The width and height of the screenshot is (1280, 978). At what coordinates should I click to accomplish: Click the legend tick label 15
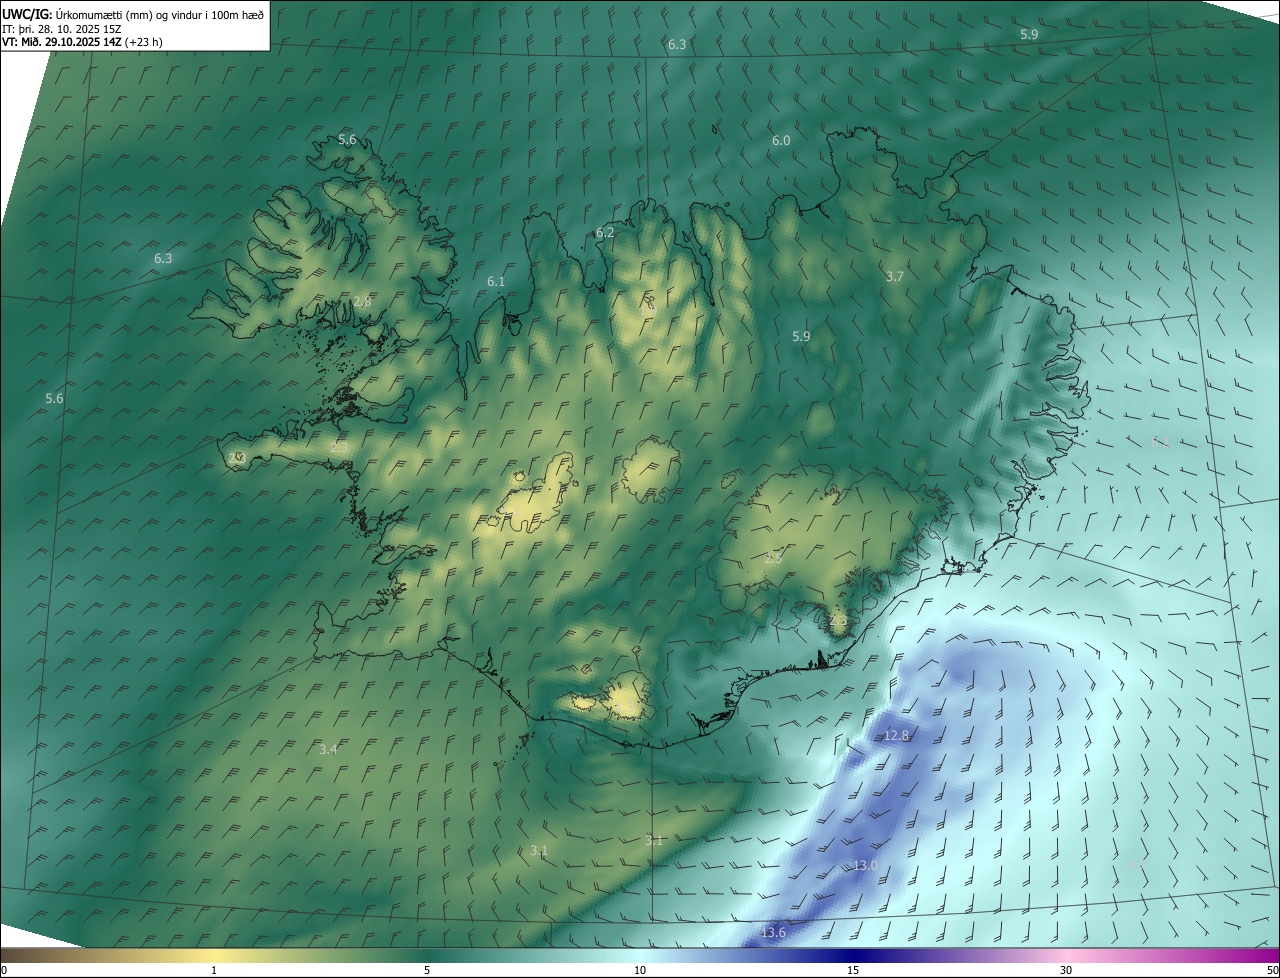pos(853,970)
